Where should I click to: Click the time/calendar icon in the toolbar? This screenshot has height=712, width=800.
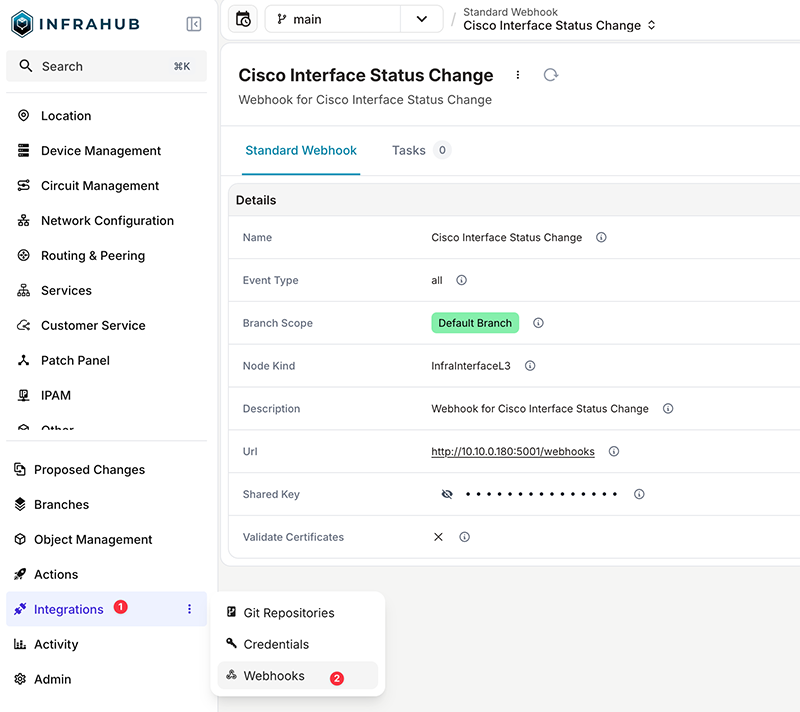[x=242, y=18]
